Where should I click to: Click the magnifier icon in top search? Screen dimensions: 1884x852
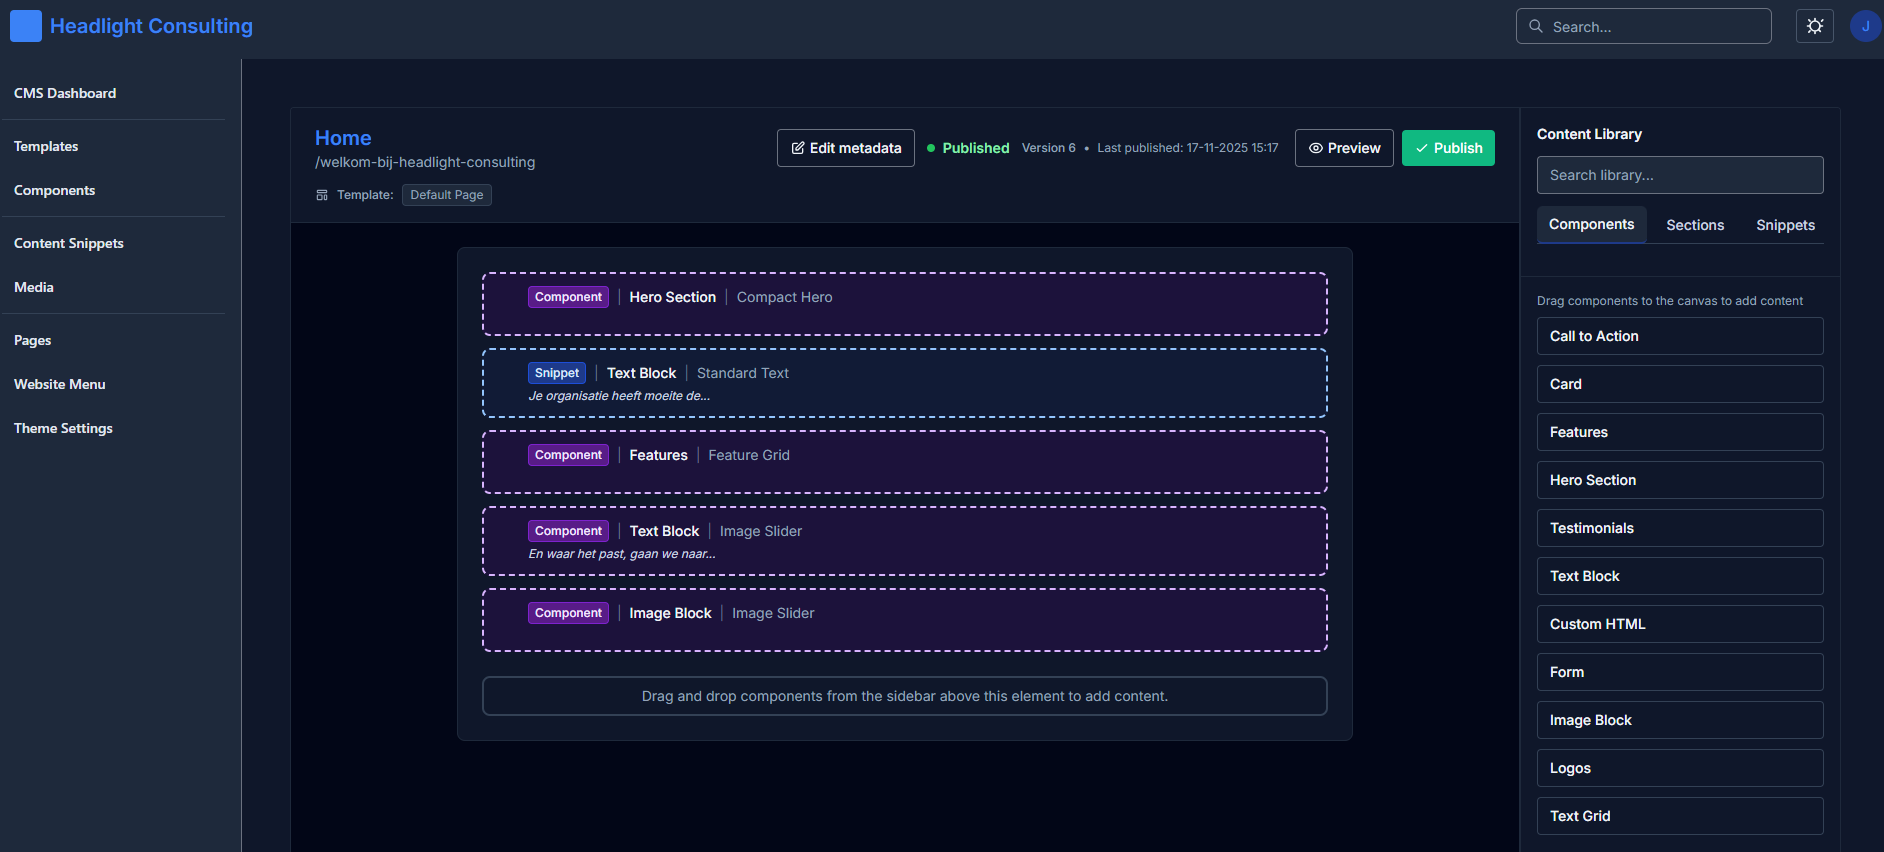[x=1536, y=27]
